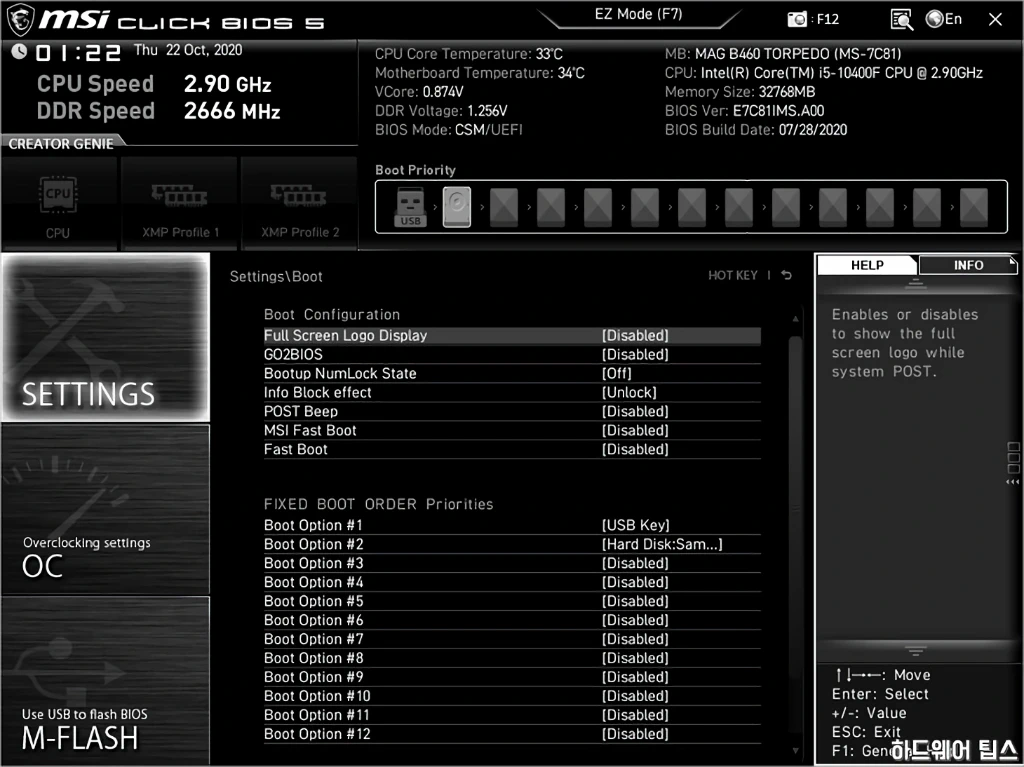
Task: Switch to the INFO tab
Action: click(968, 265)
